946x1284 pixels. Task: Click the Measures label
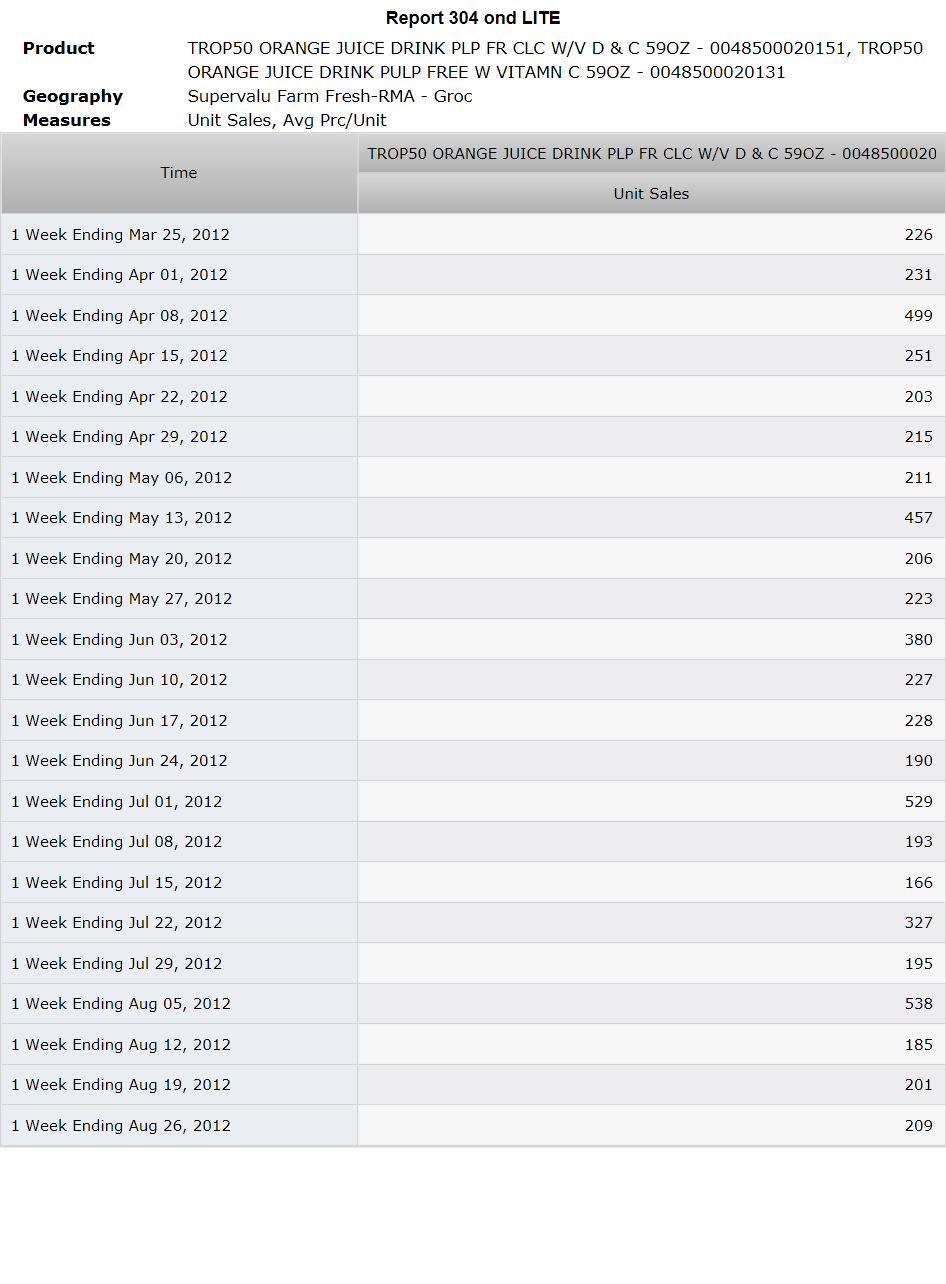(x=67, y=120)
